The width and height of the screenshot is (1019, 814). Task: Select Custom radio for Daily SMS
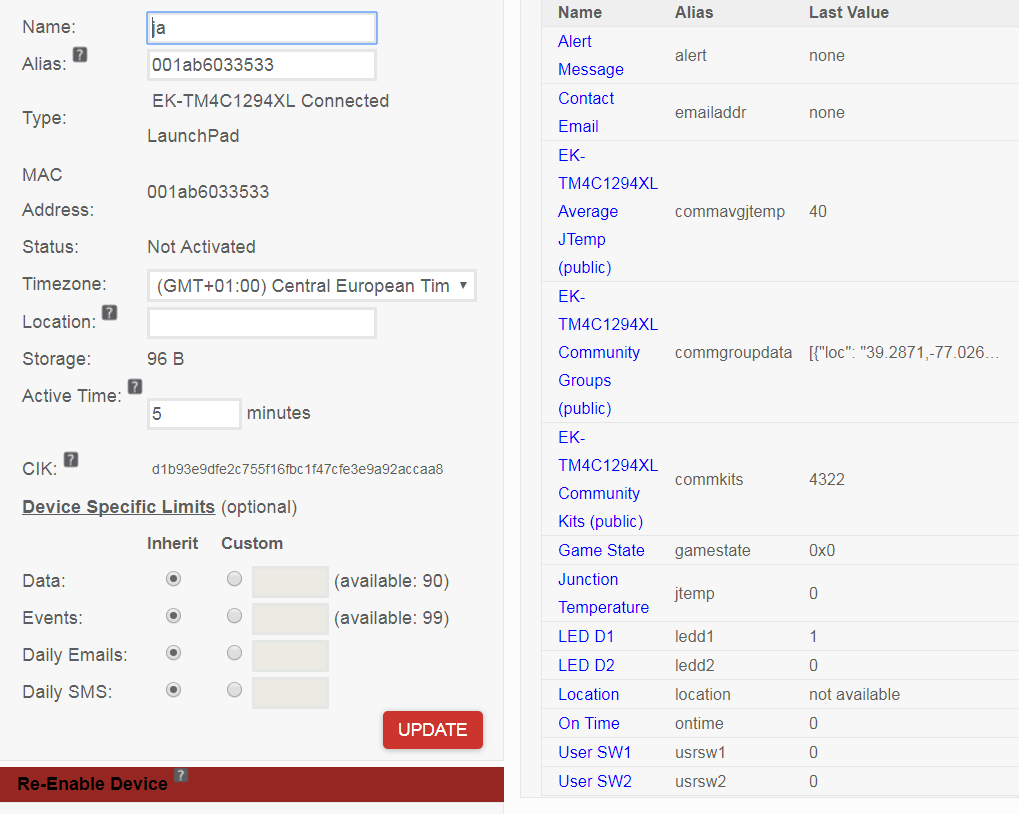(x=235, y=690)
